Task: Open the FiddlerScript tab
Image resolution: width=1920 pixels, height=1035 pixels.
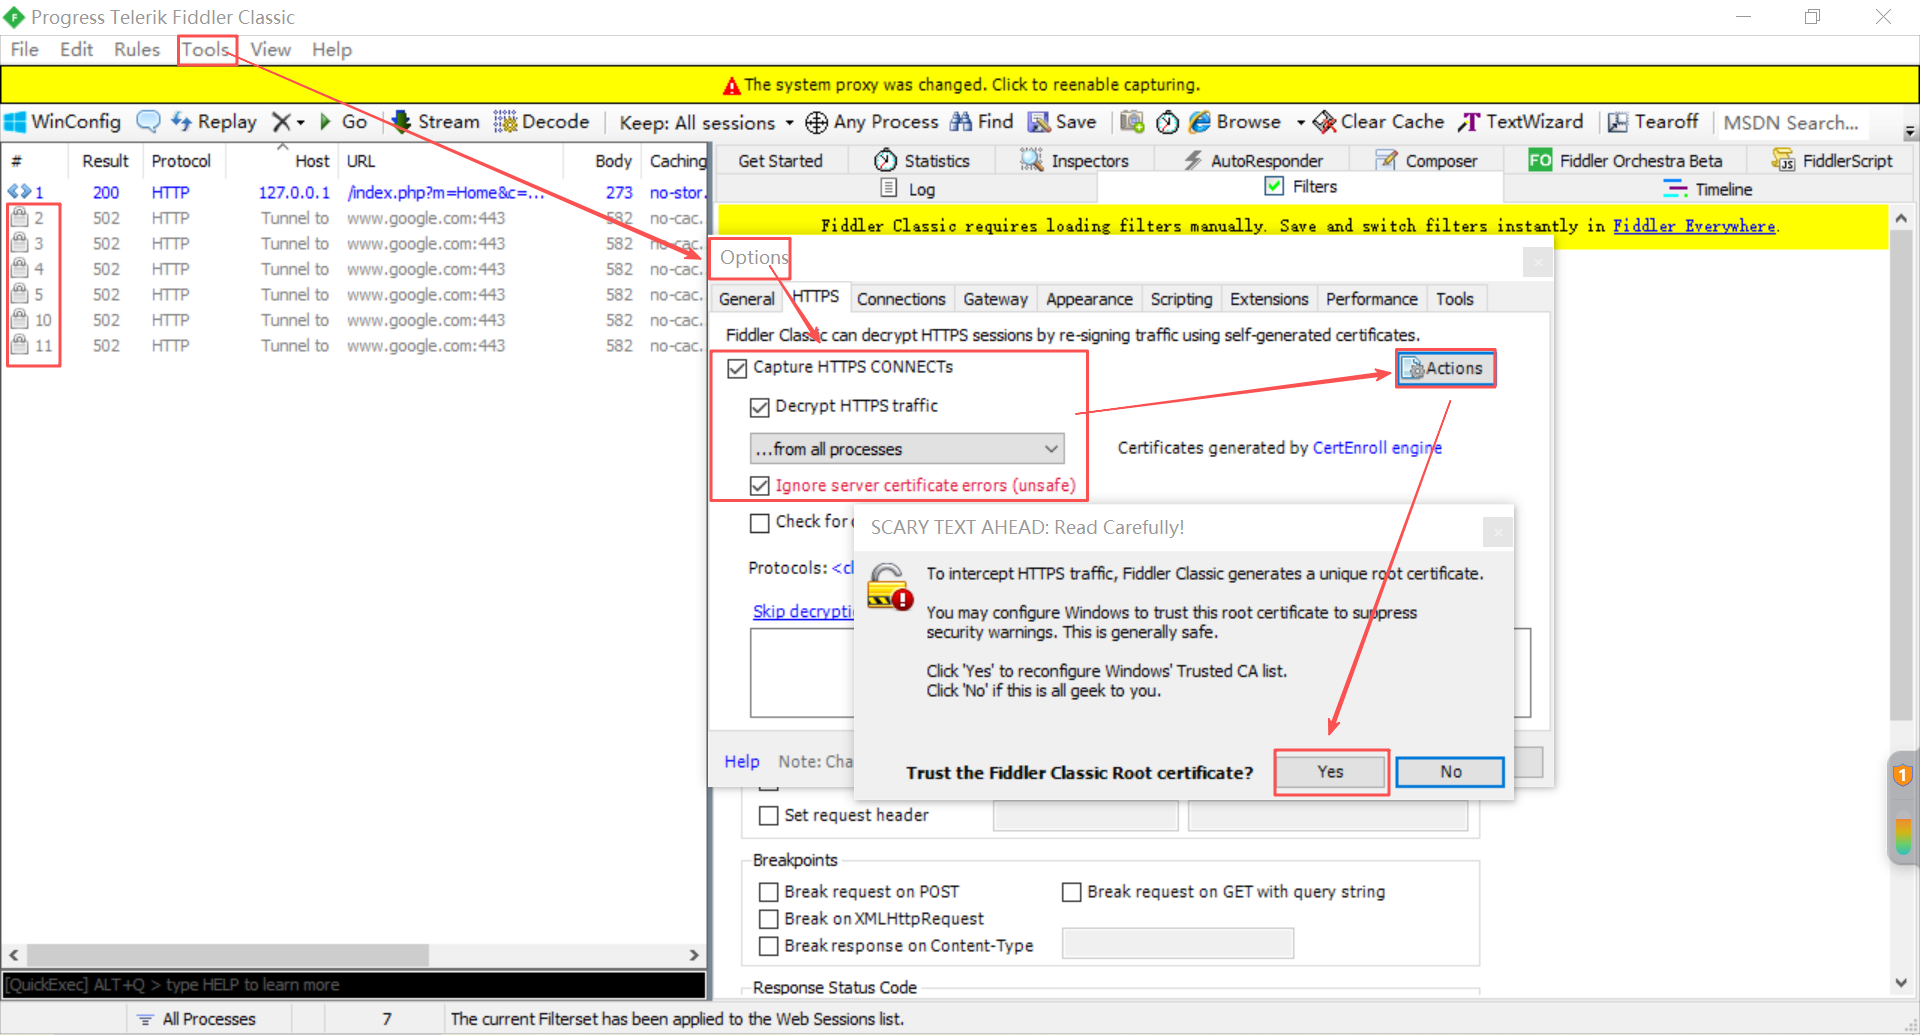Action: 1832,161
